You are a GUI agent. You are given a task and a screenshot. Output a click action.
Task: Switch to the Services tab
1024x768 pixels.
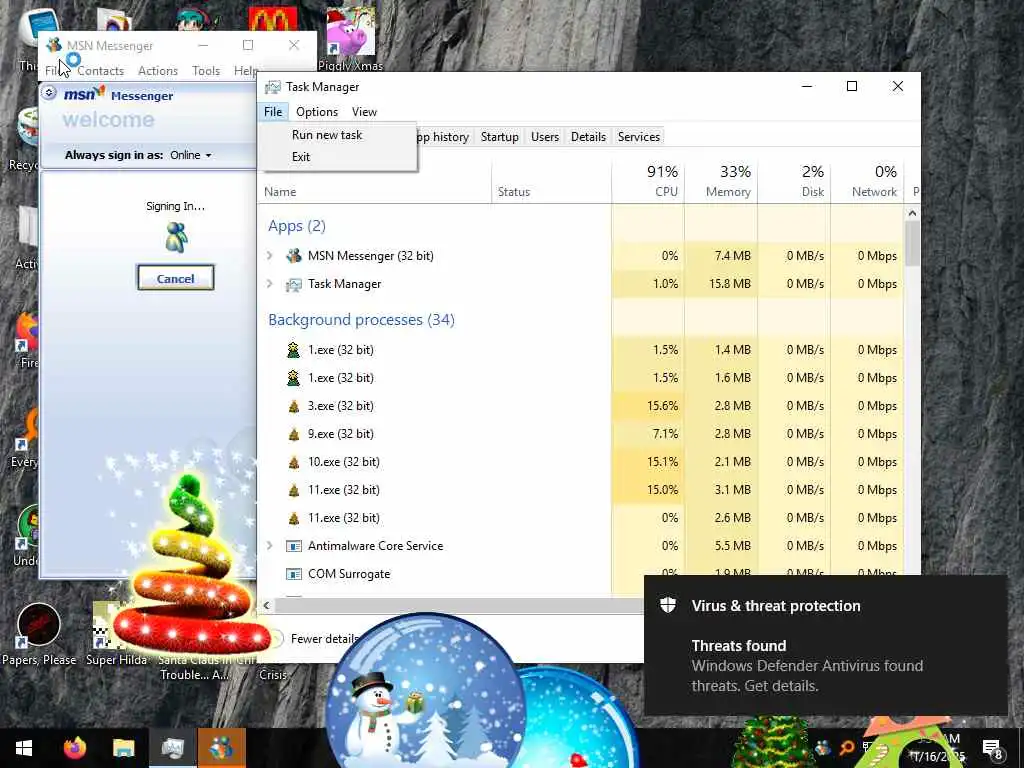pyautogui.click(x=639, y=136)
